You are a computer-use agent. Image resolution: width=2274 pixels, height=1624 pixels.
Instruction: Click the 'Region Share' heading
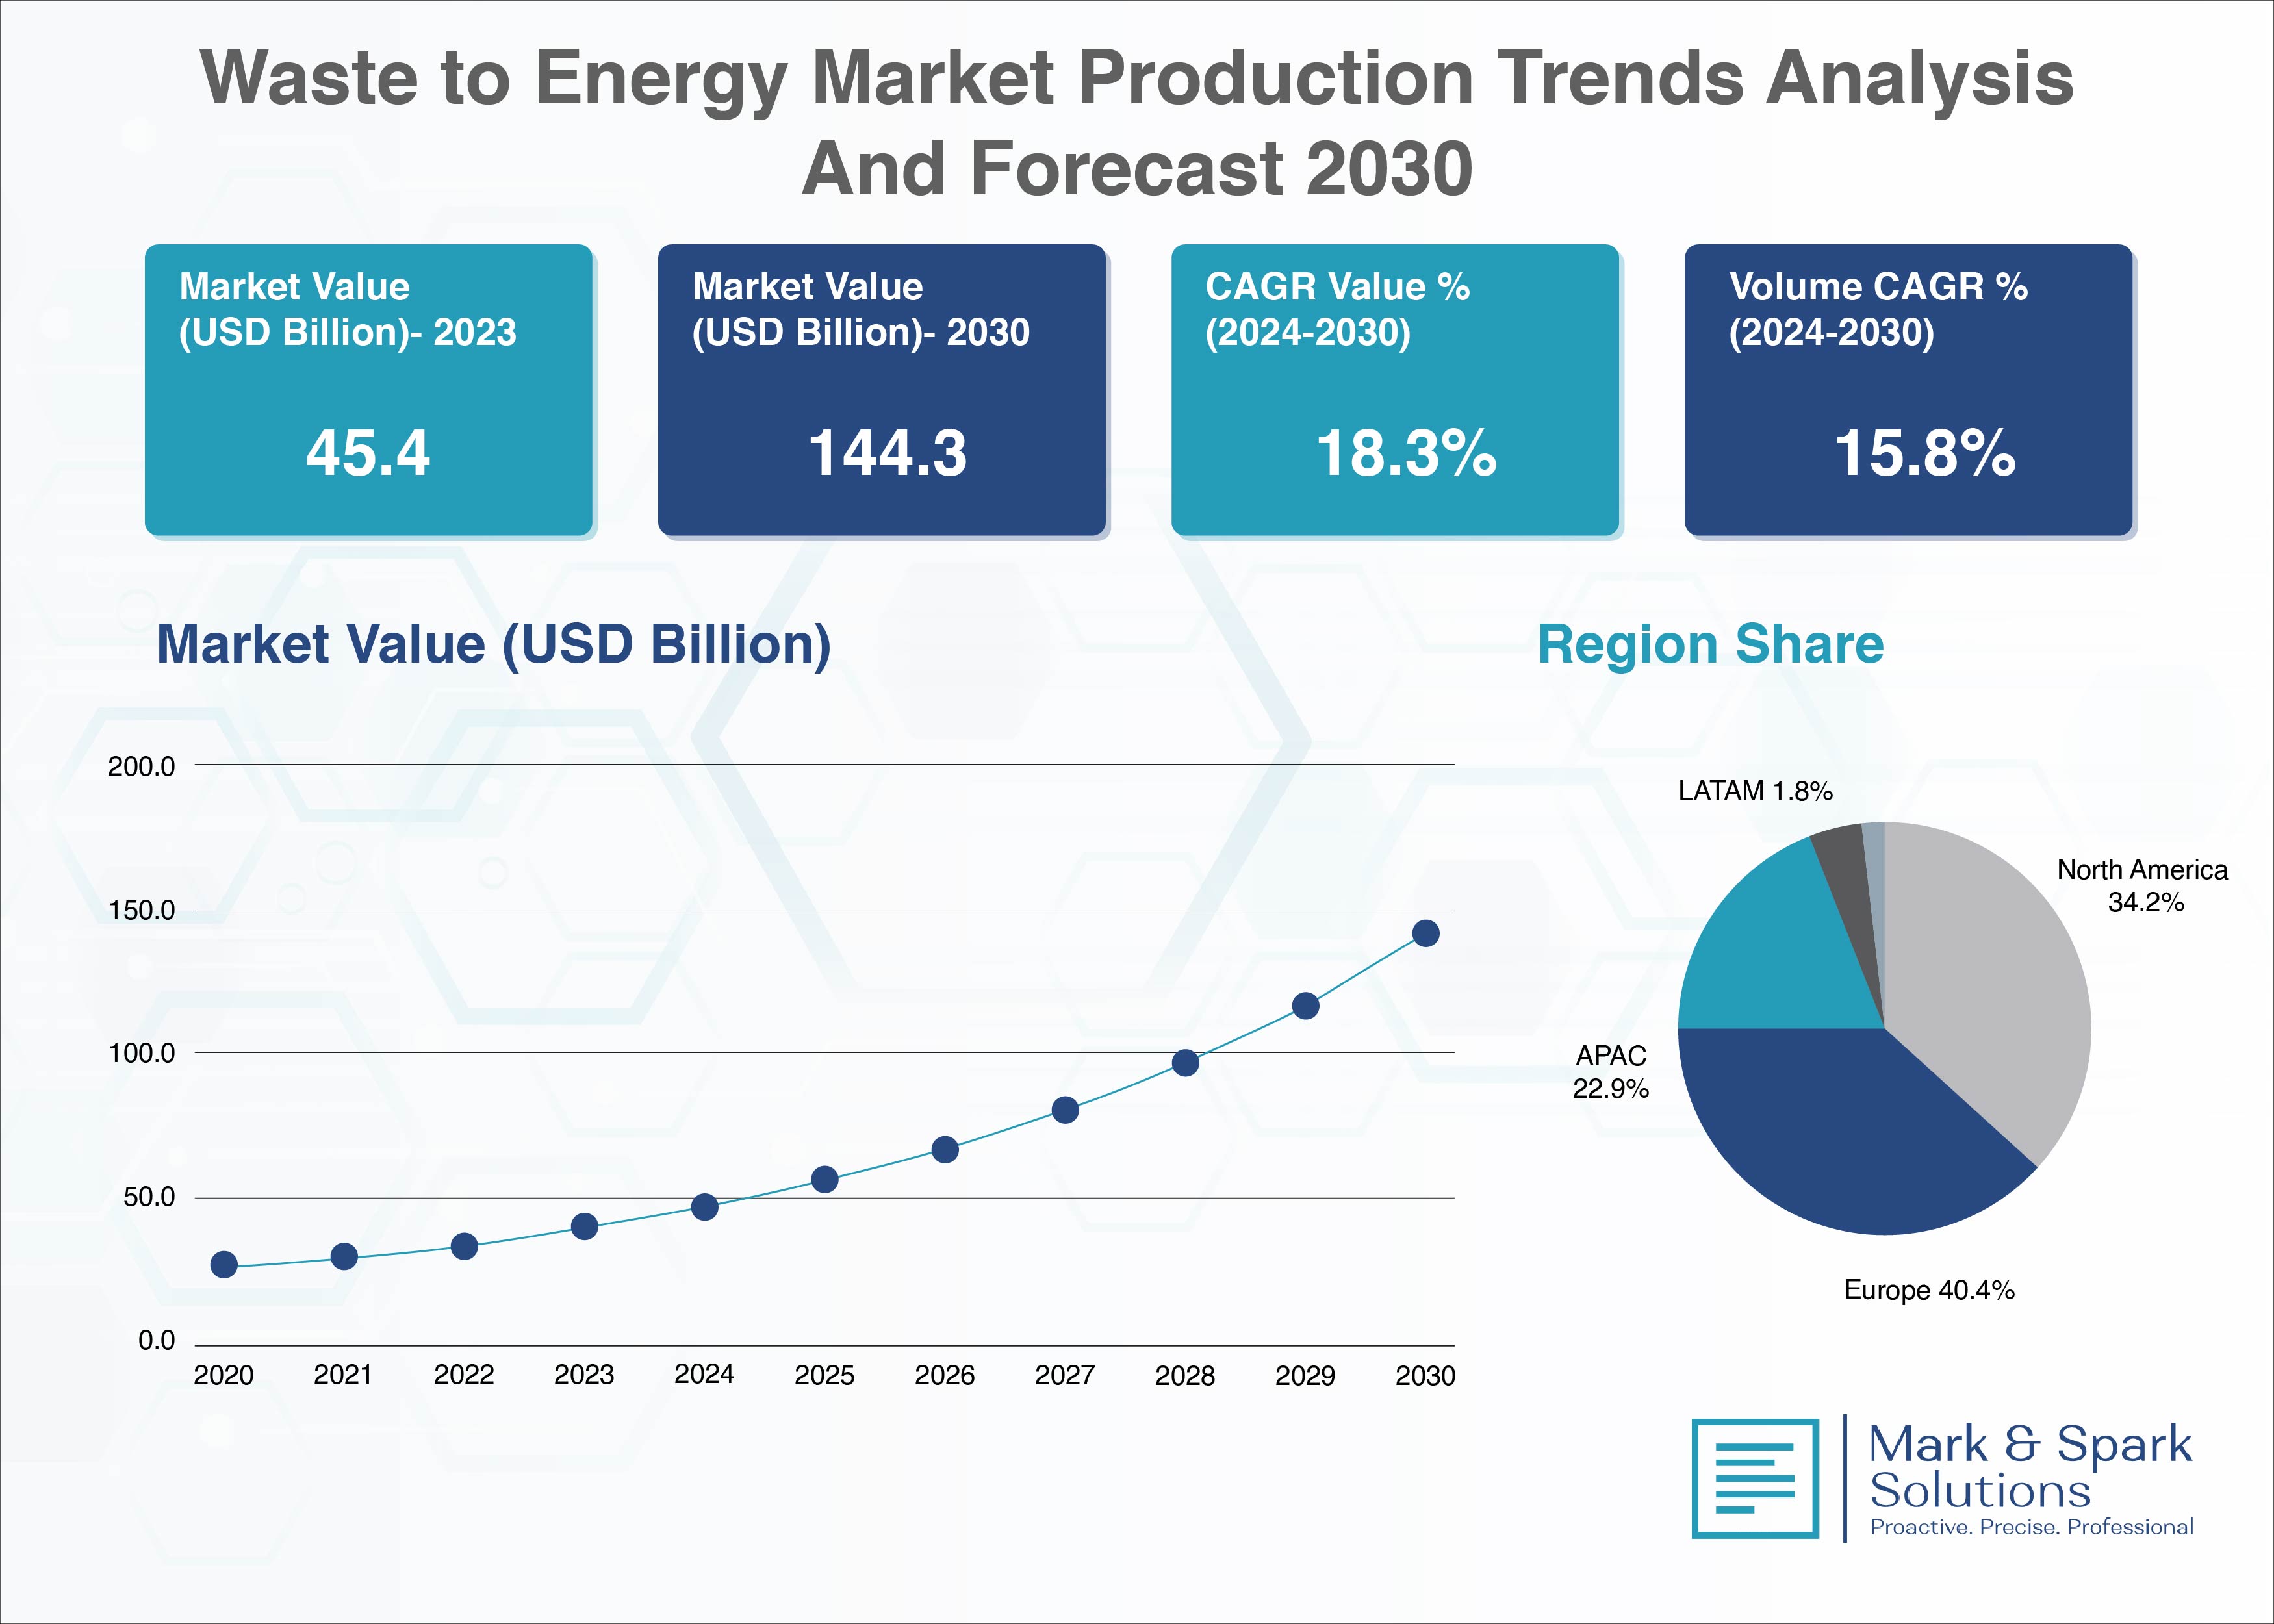click(x=1710, y=644)
